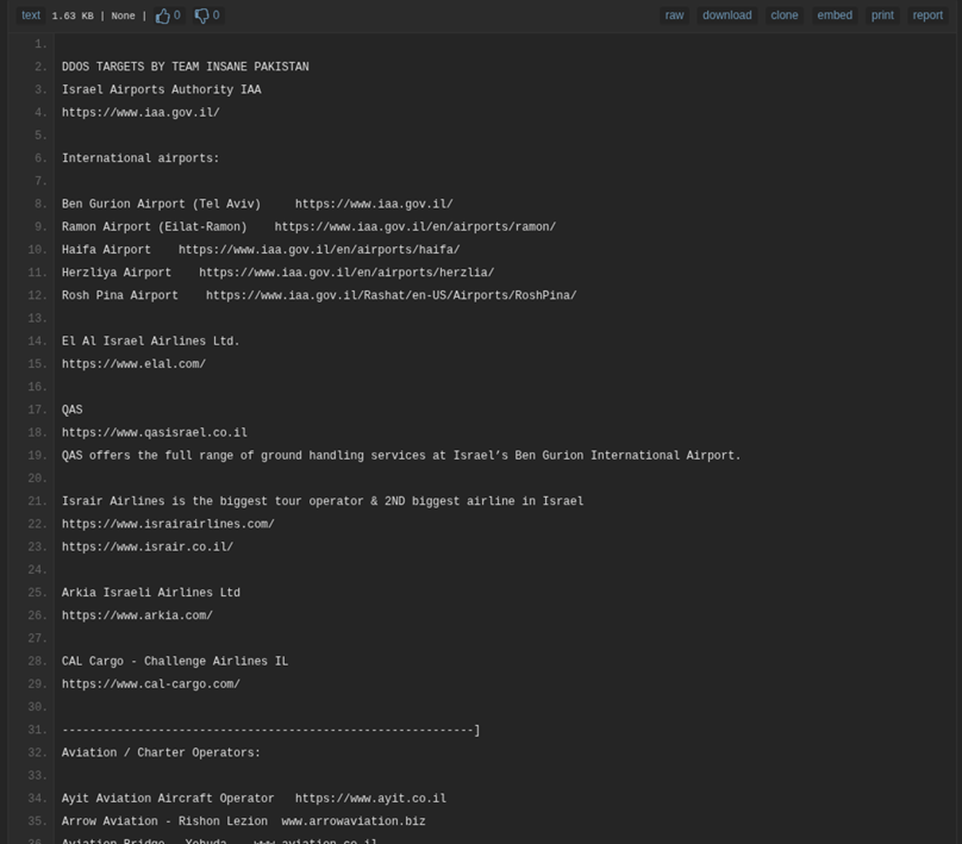
Task: Click the text syntax label
Action: coord(31,15)
